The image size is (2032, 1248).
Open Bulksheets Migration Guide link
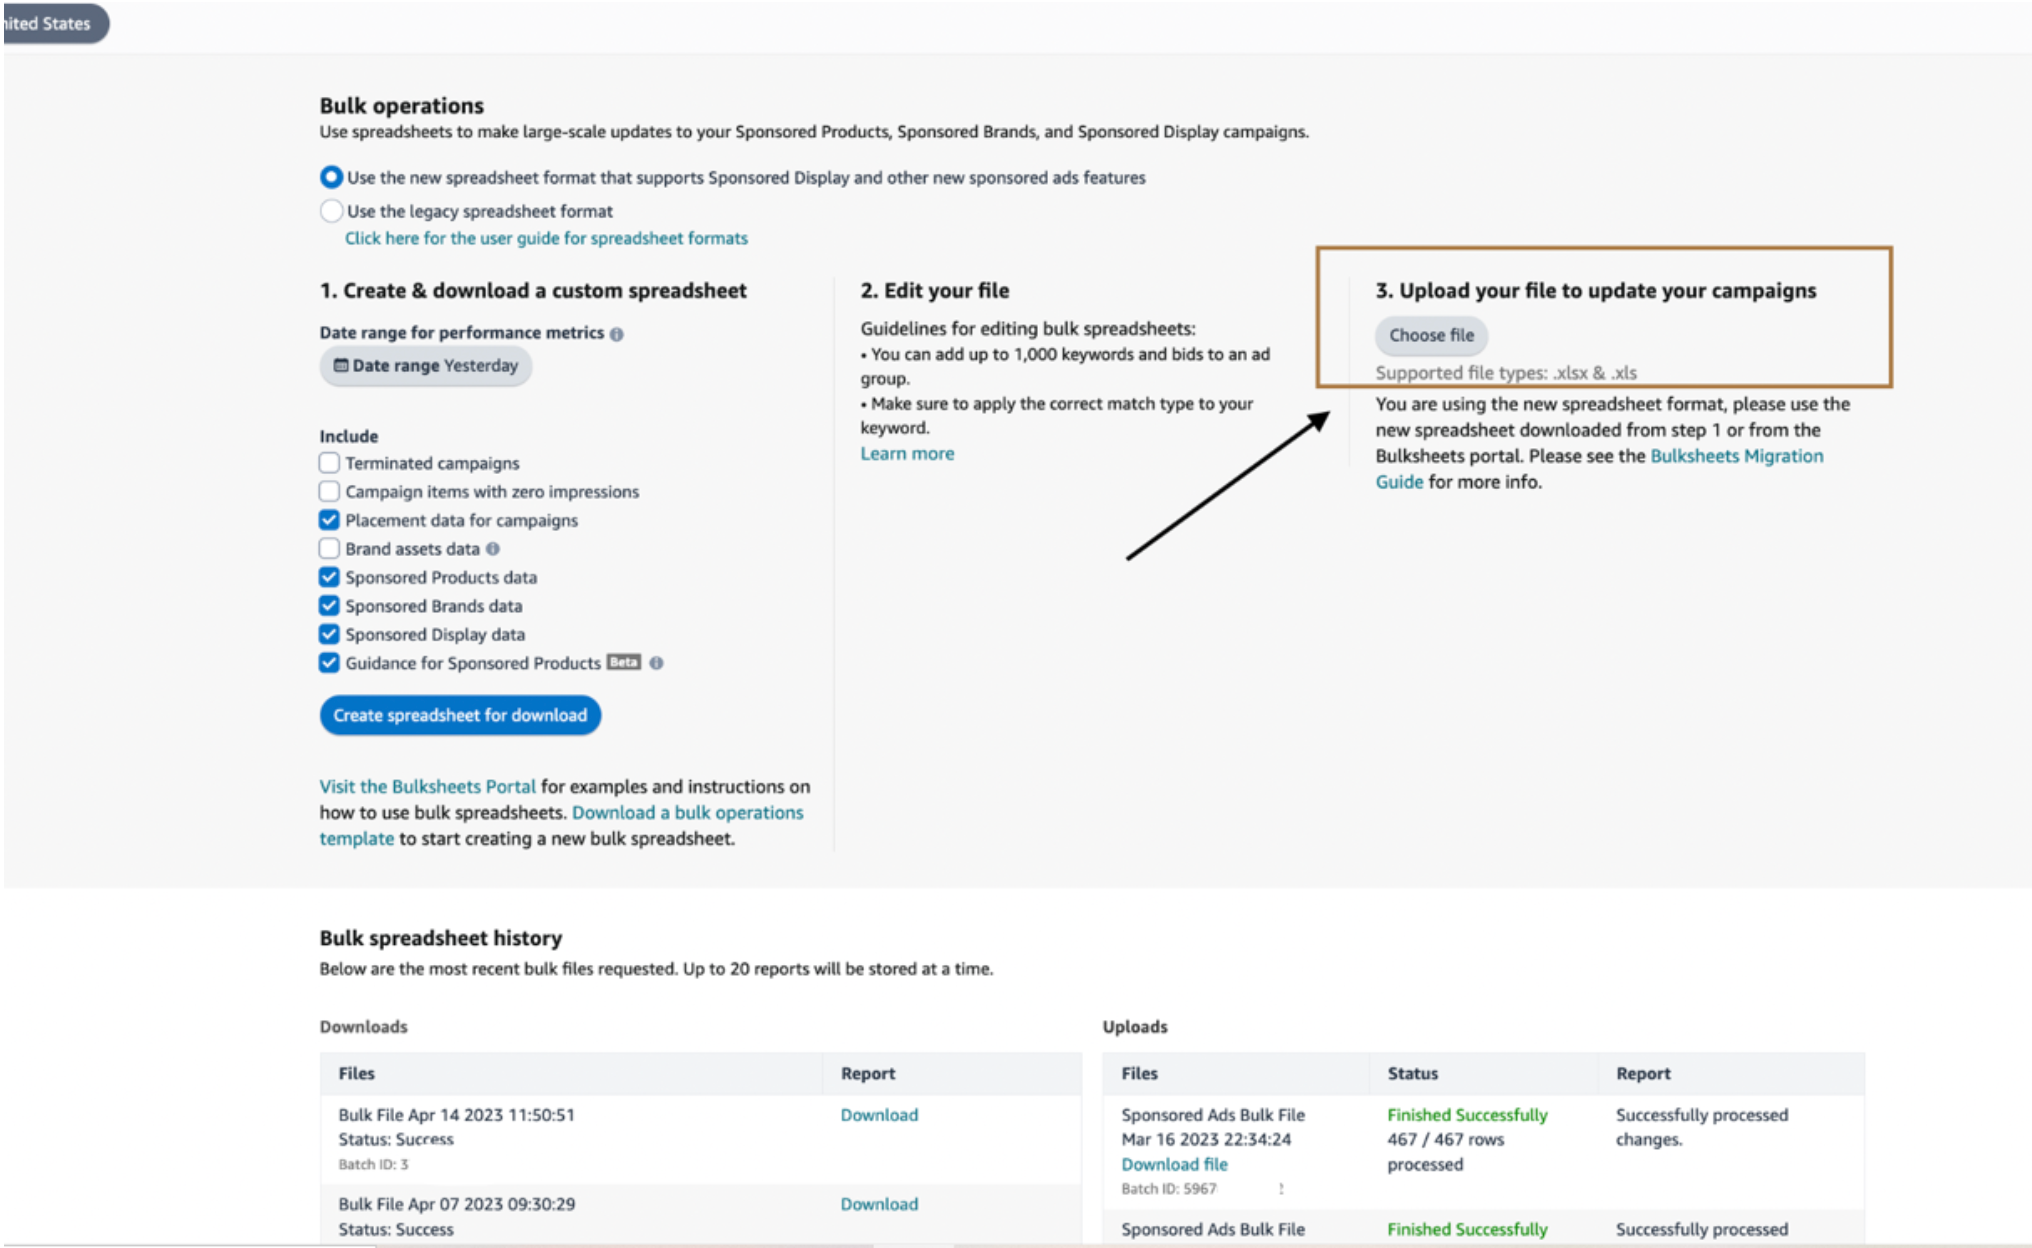(x=1736, y=456)
